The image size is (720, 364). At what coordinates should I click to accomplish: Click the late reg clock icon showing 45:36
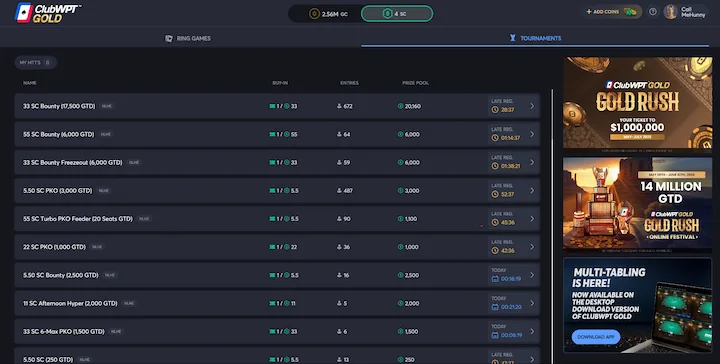[x=495, y=223]
